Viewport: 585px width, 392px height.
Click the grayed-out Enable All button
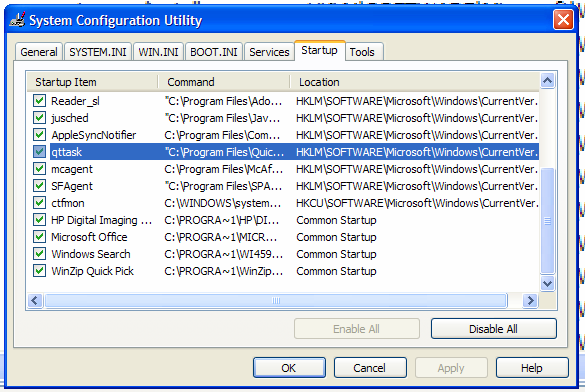pos(356,329)
